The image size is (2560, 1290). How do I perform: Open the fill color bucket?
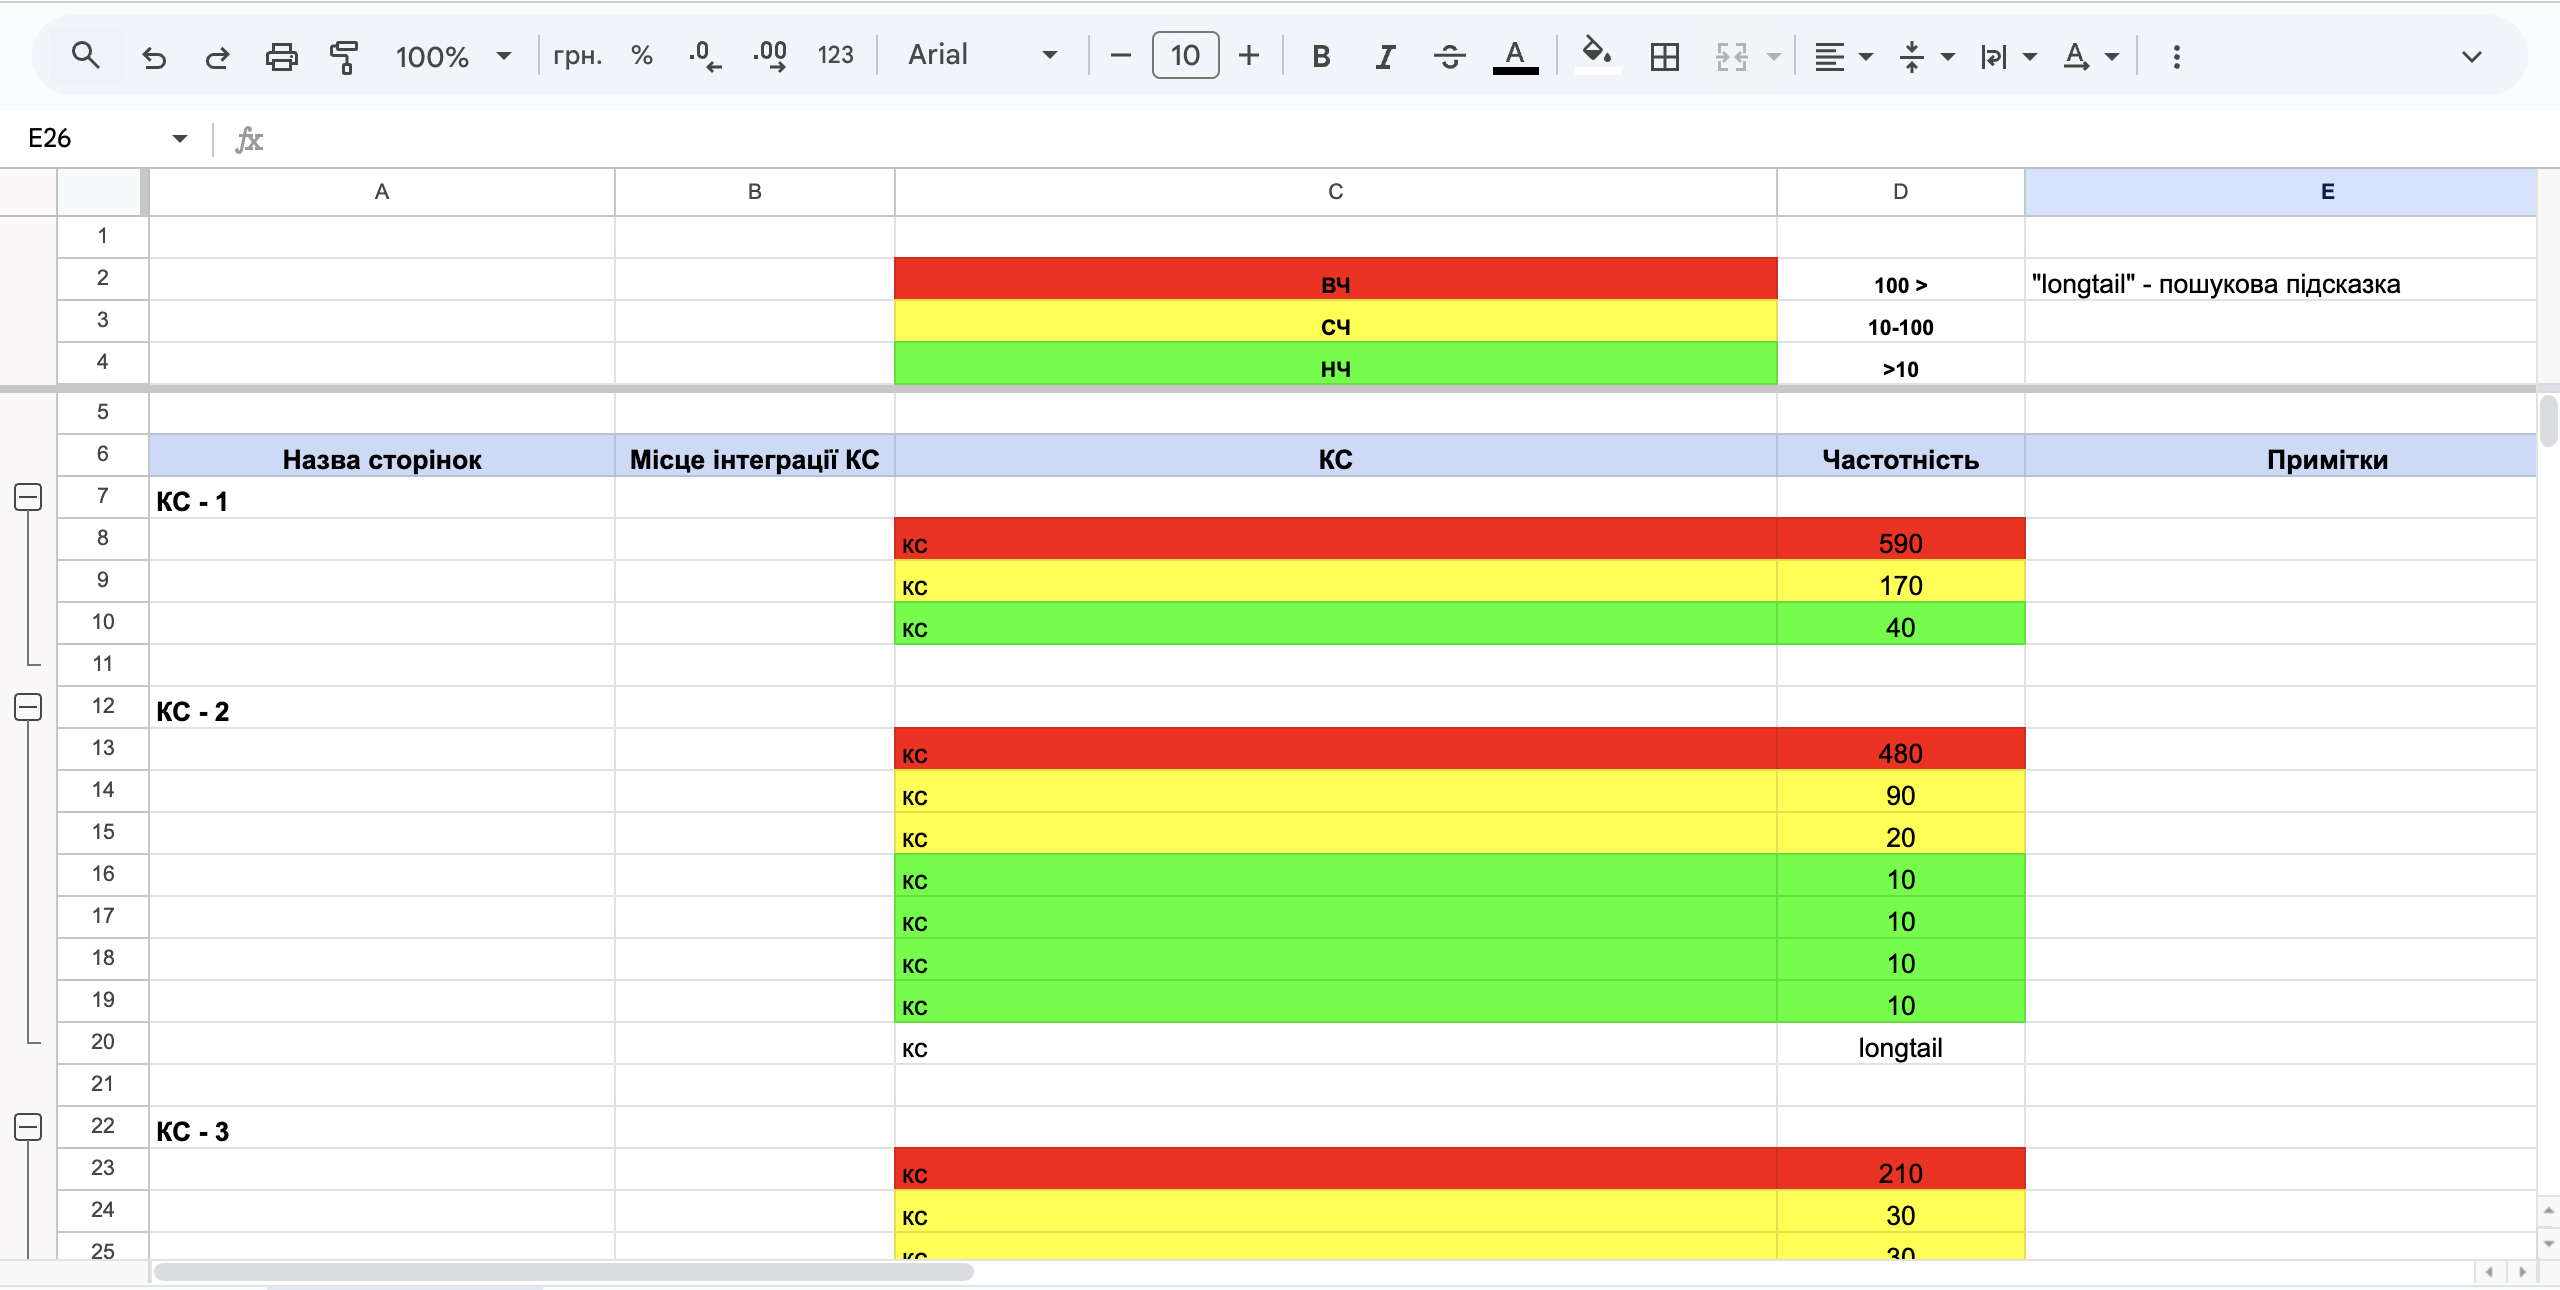pyautogui.click(x=1597, y=54)
